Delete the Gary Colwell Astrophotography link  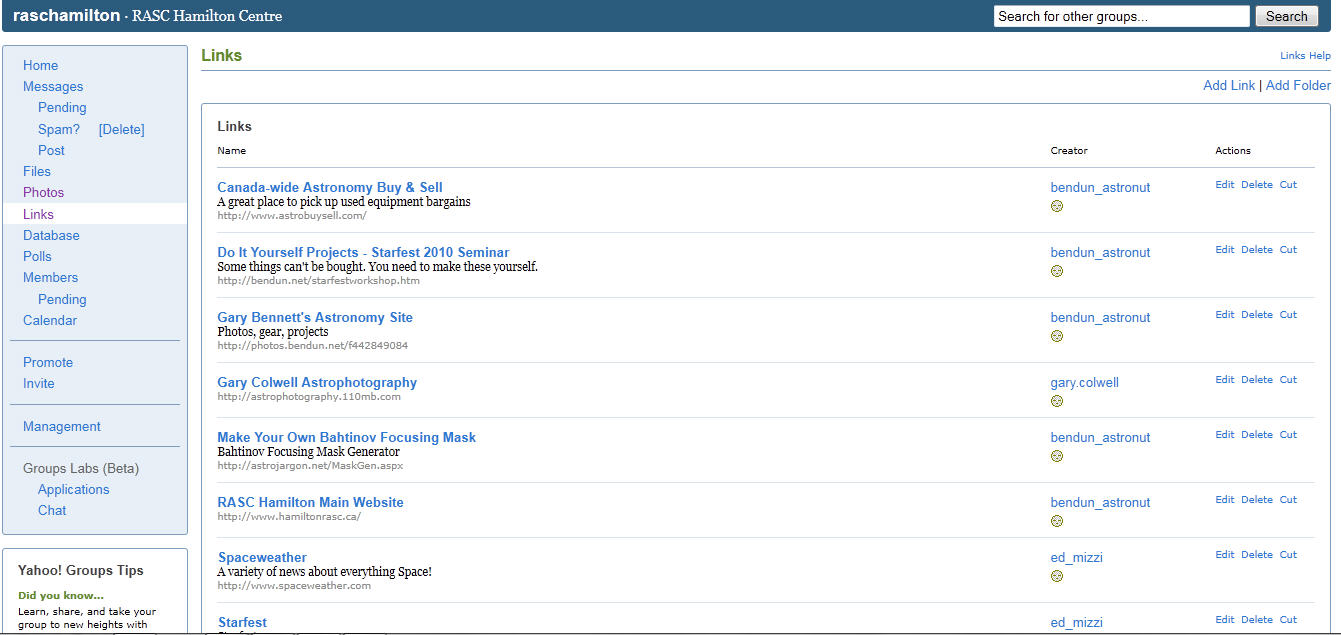[1256, 379]
